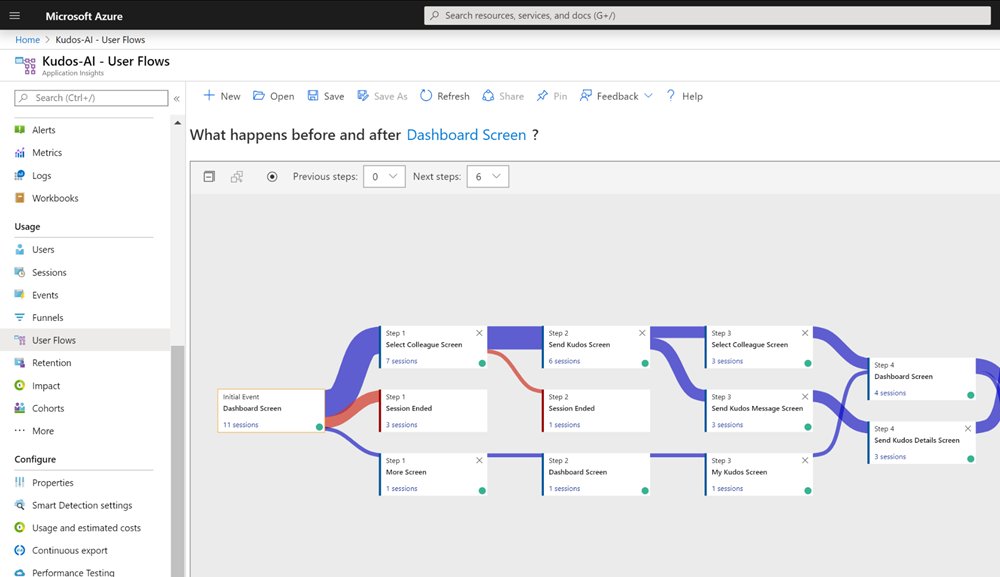The height and width of the screenshot is (577, 1000).
Task: Open the Azure hamburger menu
Action: (x=15, y=15)
